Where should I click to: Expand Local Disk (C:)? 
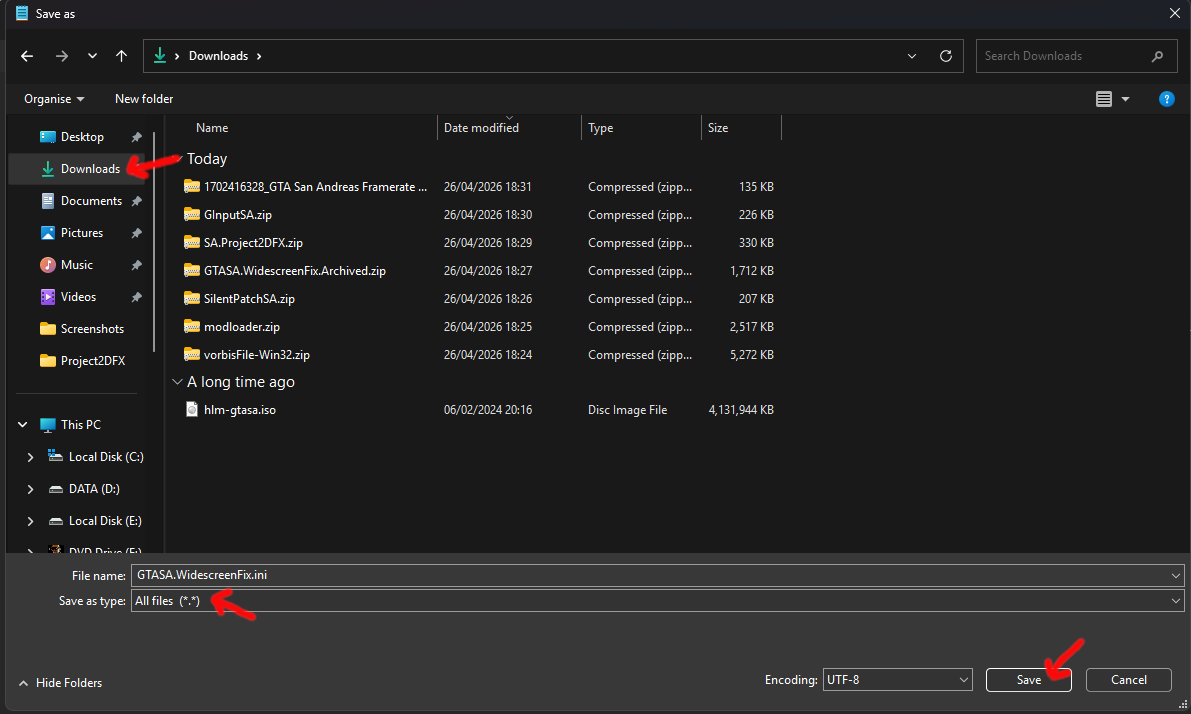point(30,457)
